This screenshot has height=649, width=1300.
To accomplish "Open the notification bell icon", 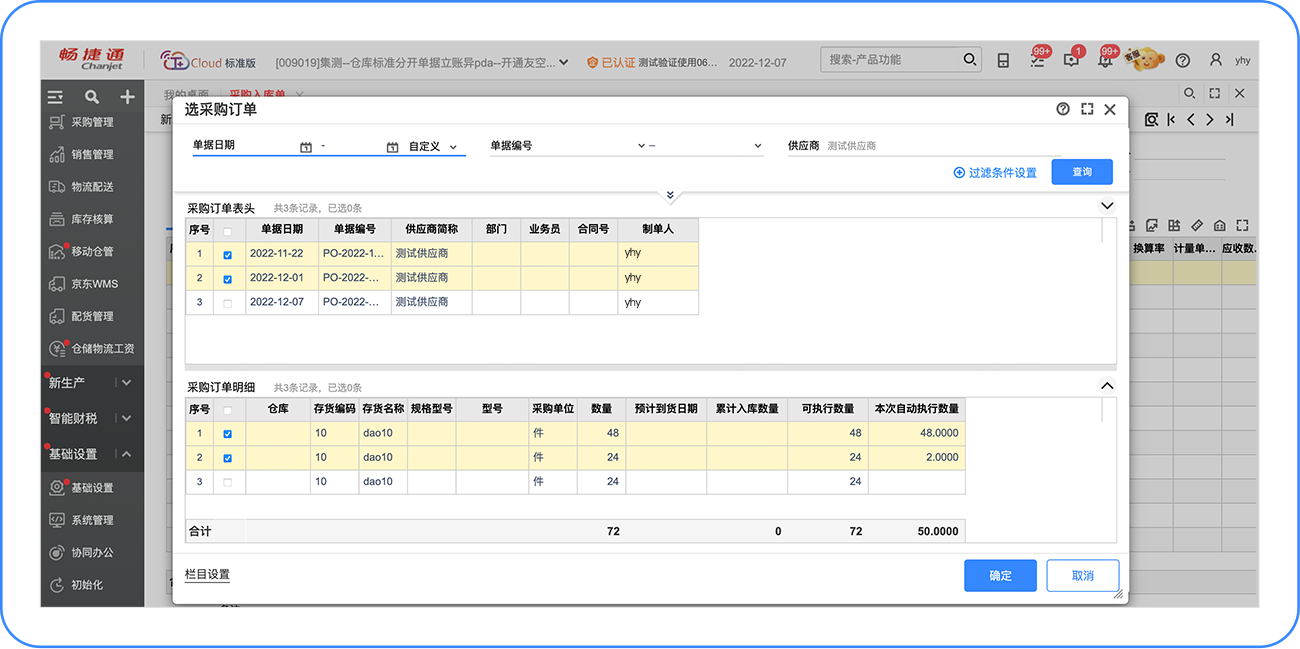I will pos(1105,61).
